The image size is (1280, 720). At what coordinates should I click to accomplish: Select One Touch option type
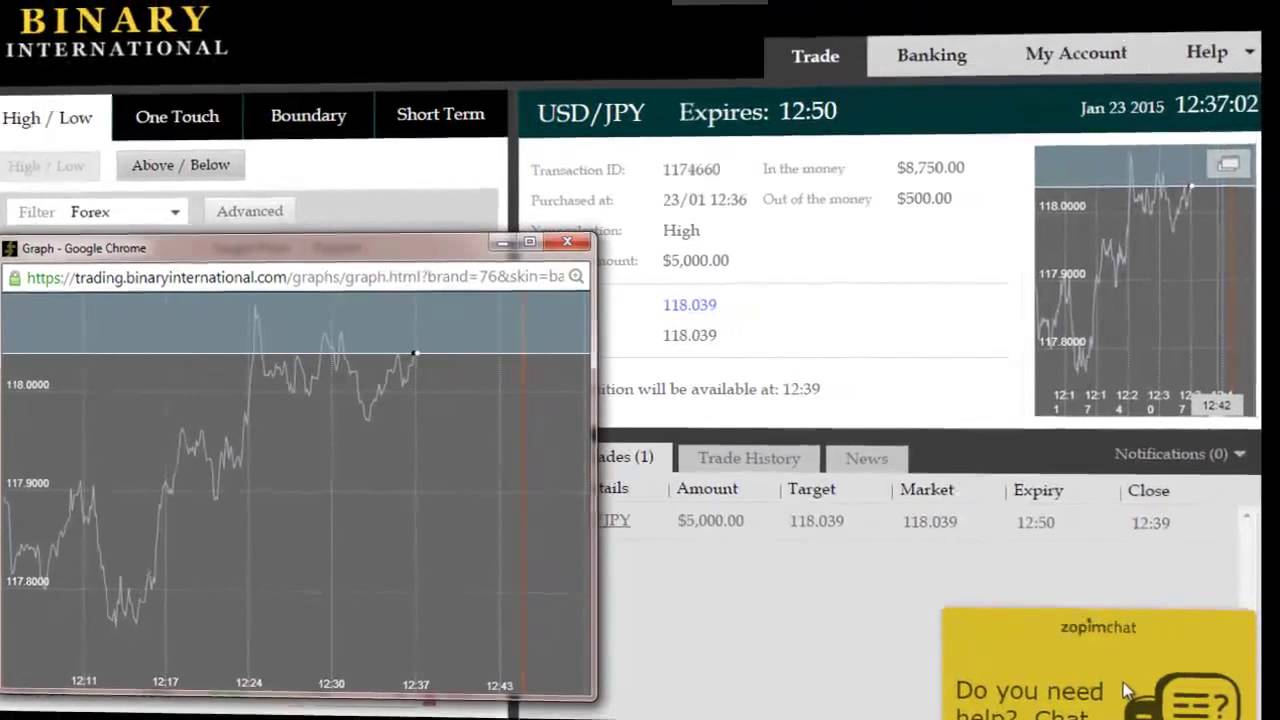coord(177,116)
